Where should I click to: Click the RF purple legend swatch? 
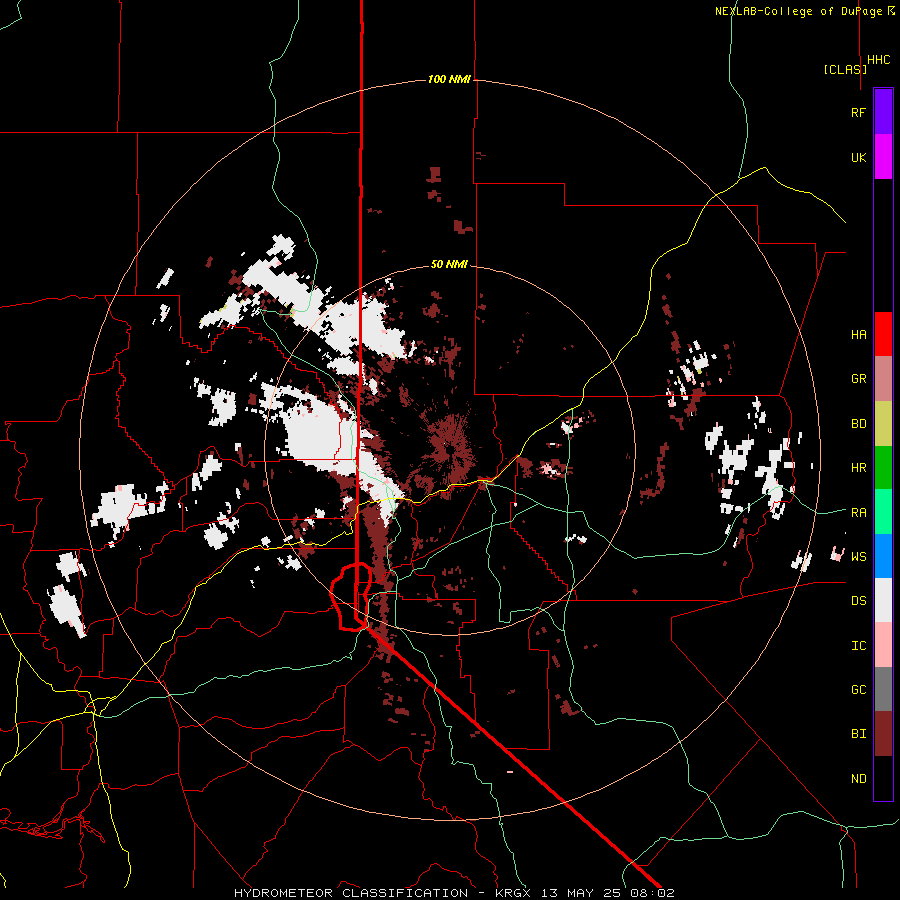[x=883, y=112]
